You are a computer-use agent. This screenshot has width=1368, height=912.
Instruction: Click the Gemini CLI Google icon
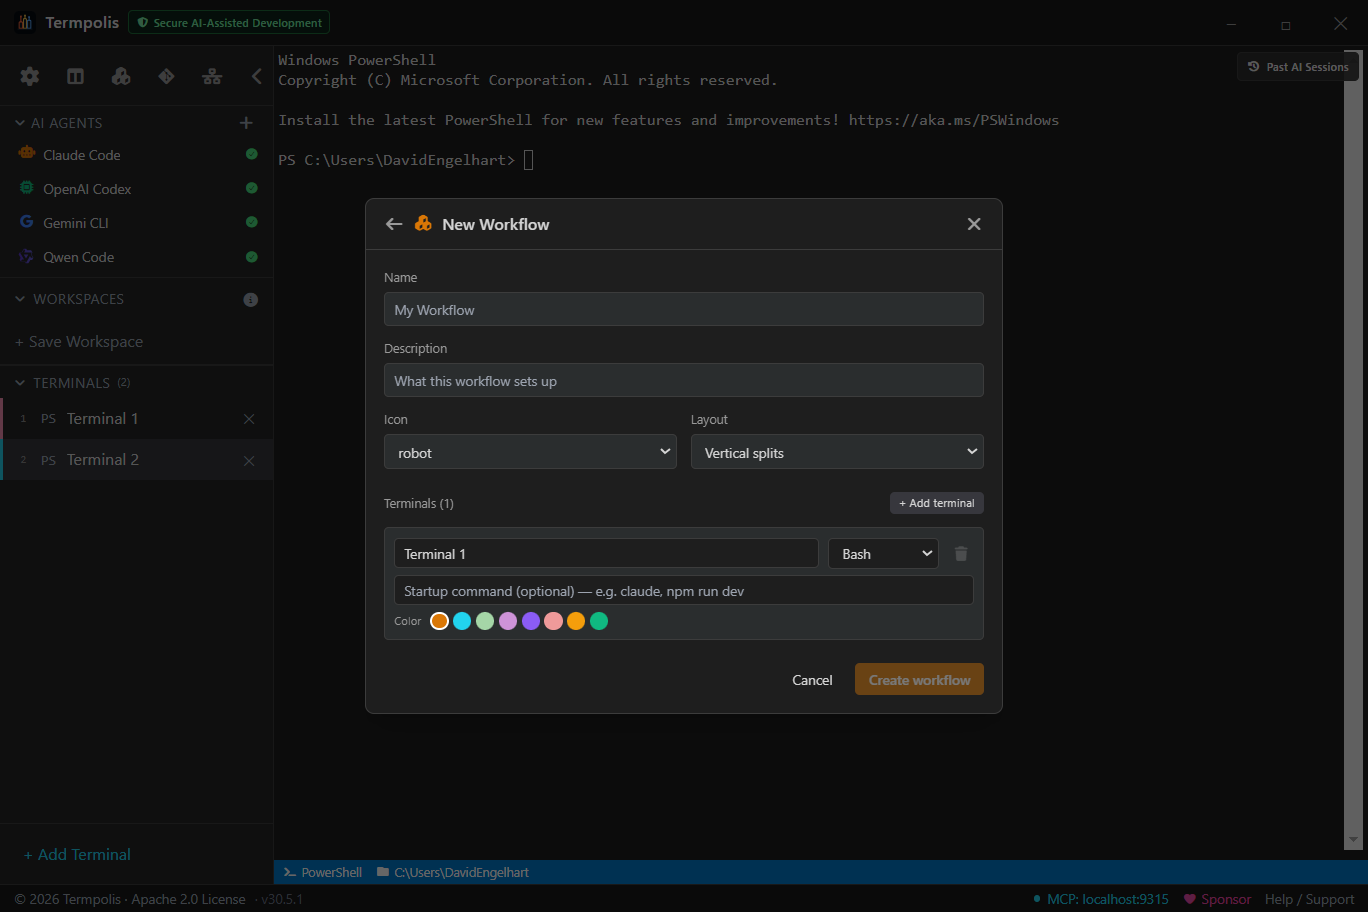pyautogui.click(x=27, y=222)
